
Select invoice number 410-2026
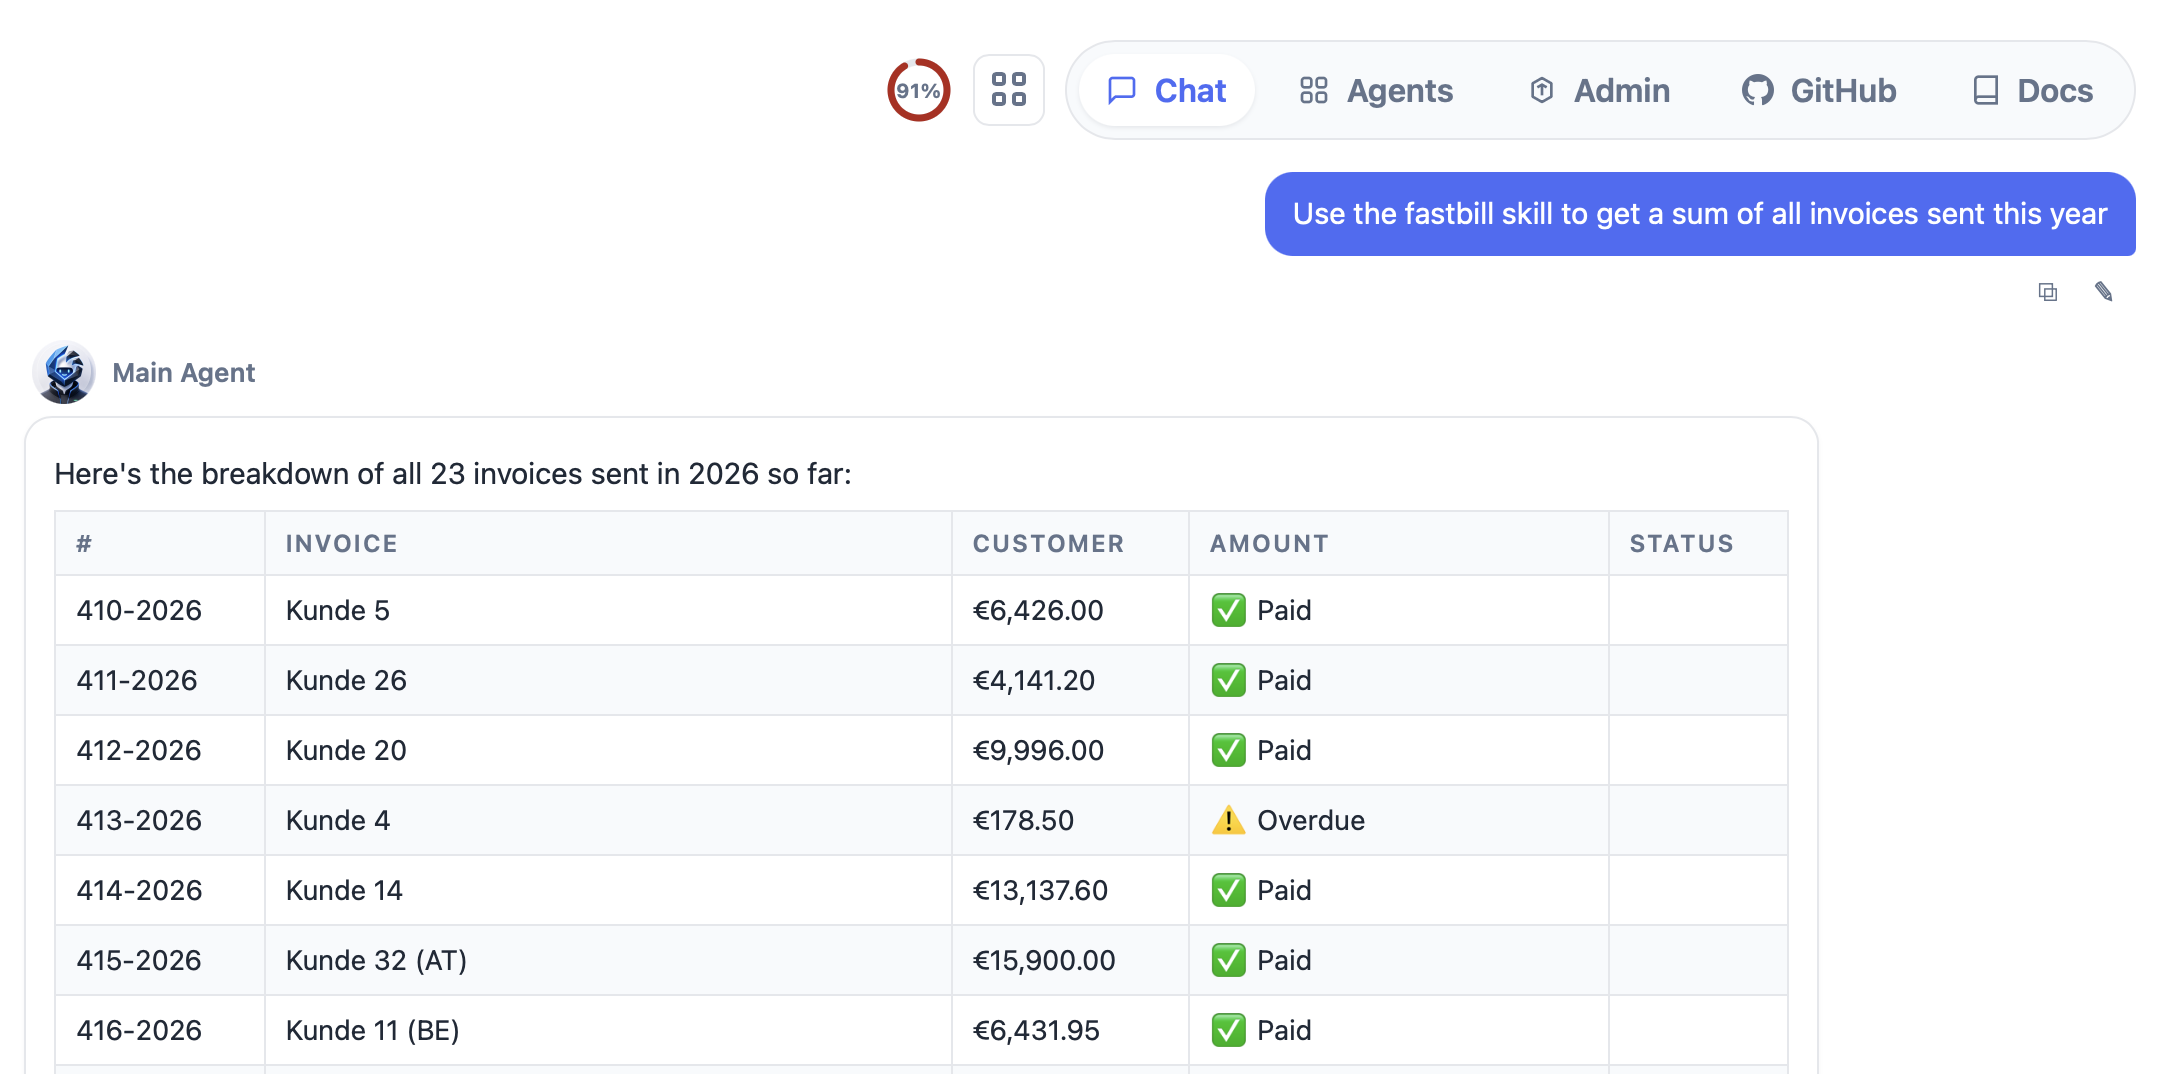click(139, 610)
